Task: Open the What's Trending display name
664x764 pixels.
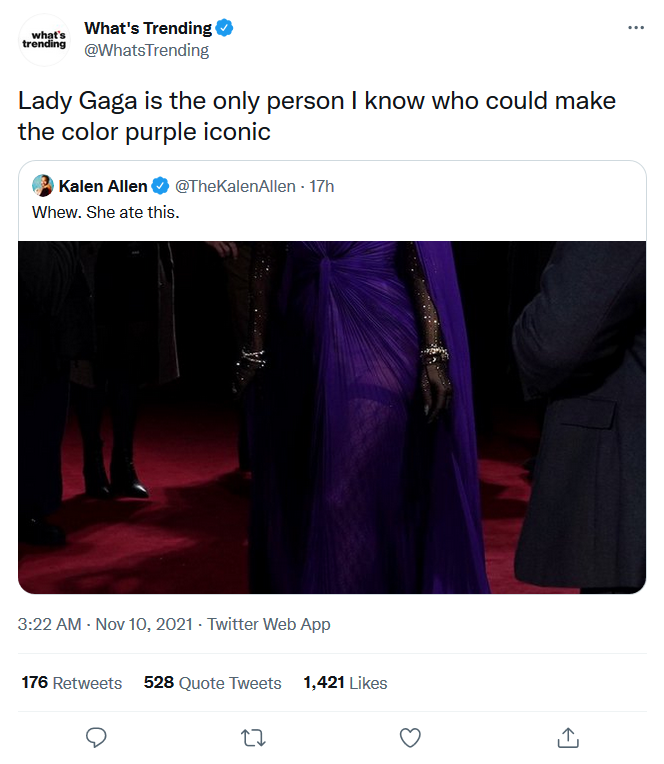Action: tap(148, 28)
